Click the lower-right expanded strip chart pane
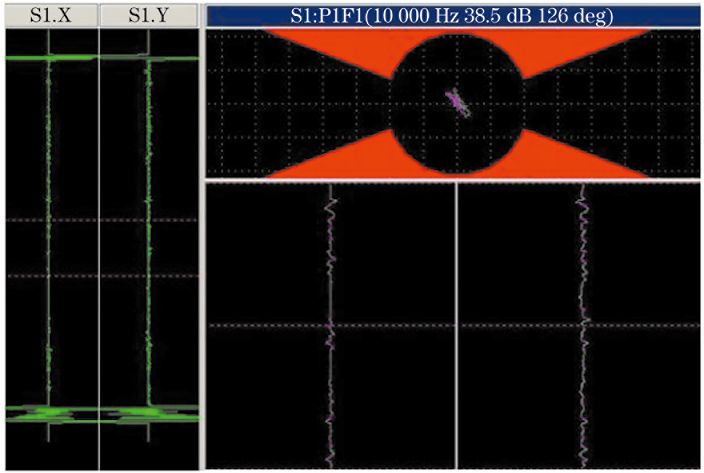 (x=579, y=325)
